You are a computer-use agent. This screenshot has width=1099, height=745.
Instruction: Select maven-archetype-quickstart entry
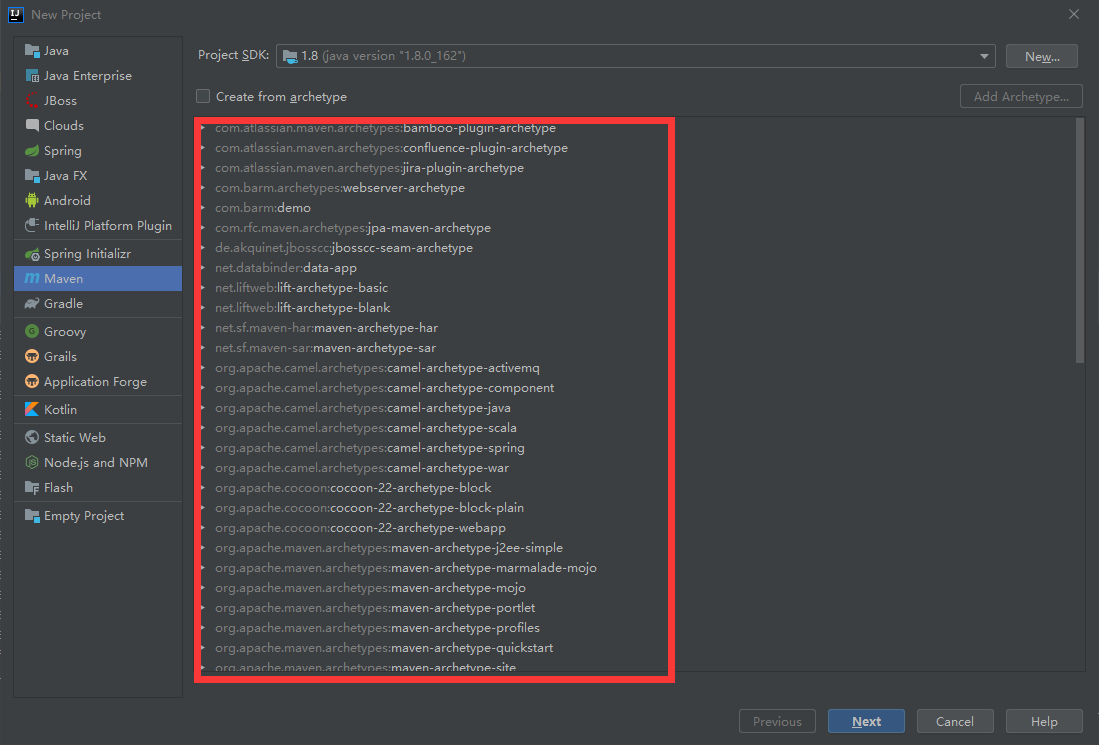(384, 648)
